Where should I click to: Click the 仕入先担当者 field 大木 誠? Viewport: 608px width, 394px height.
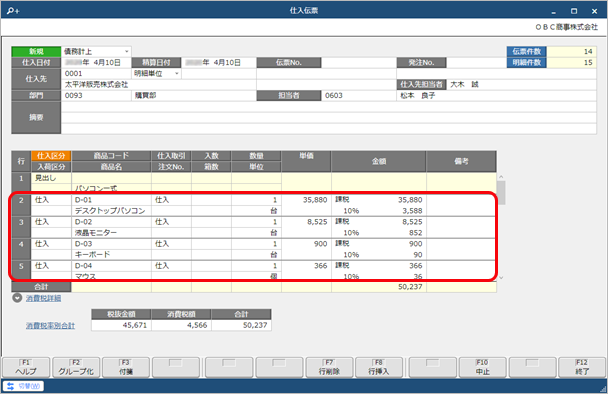click(522, 85)
